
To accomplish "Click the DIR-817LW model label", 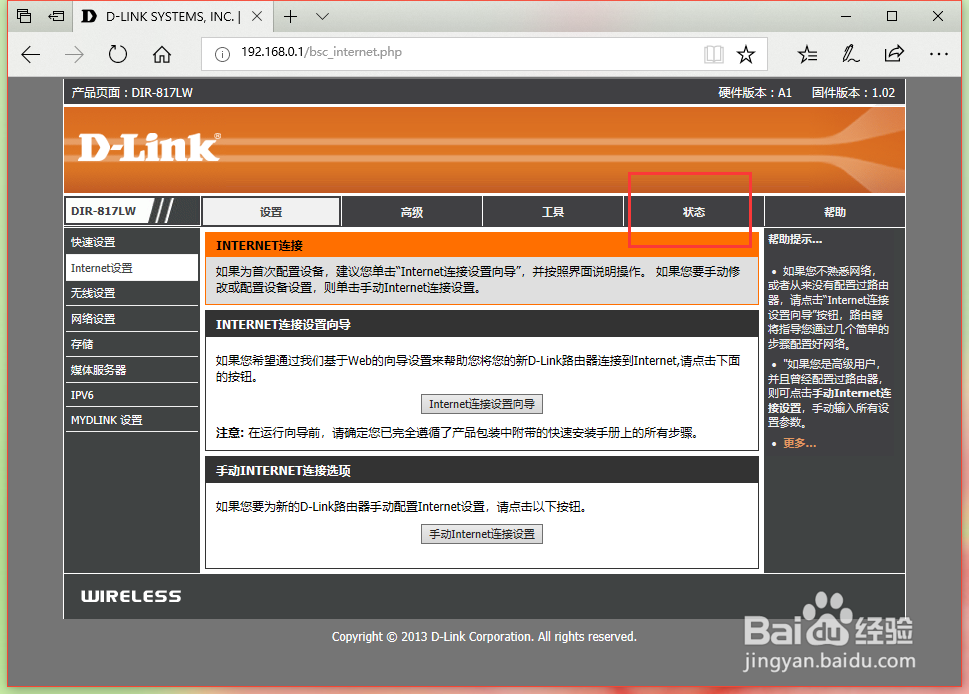I will tap(103, 211).
